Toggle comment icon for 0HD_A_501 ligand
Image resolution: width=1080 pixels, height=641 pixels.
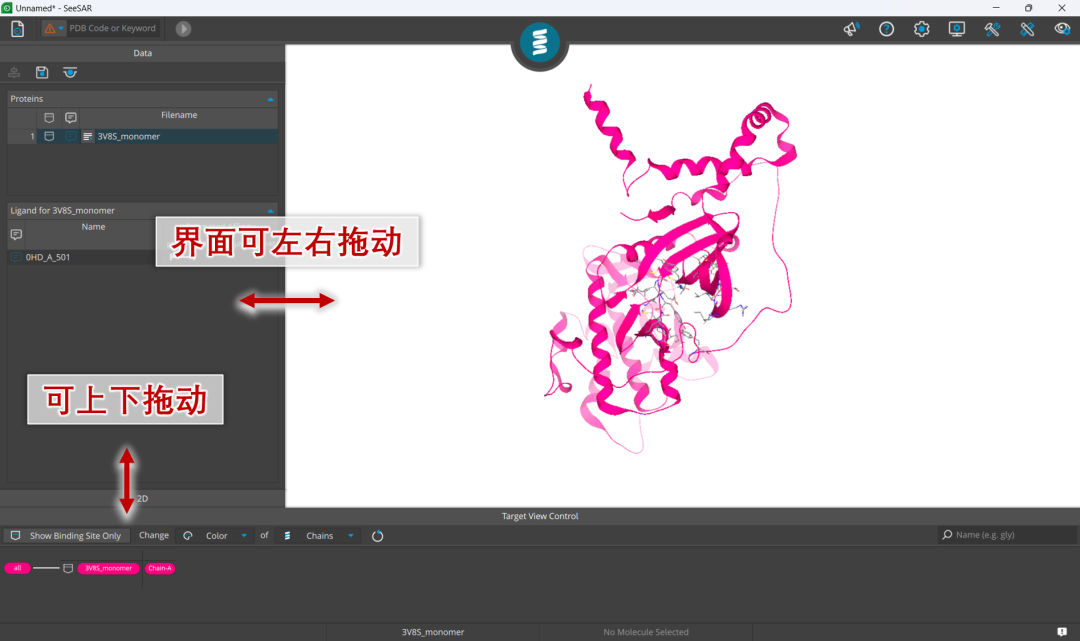coord(16,257)
